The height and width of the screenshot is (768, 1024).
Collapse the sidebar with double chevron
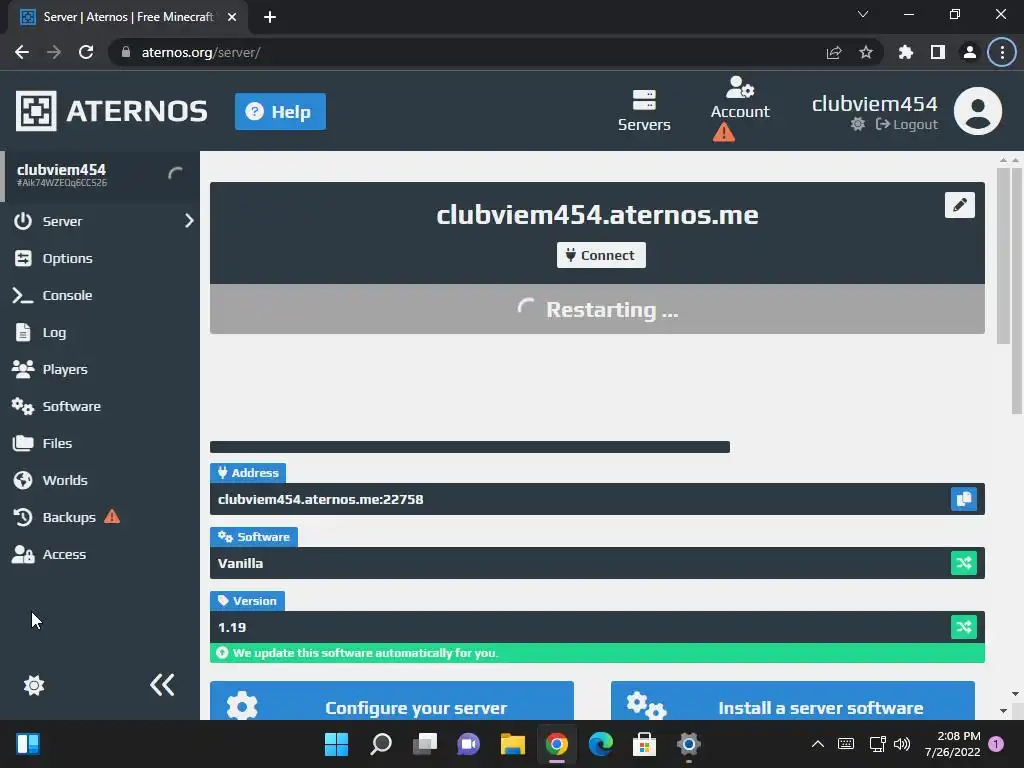(x=162, y=684)
